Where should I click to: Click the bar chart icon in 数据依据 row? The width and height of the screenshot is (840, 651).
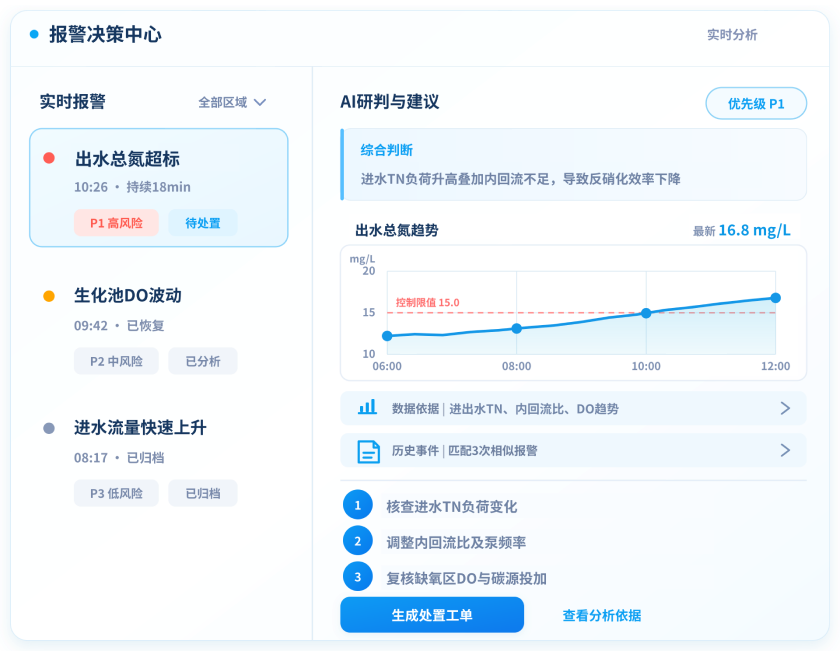(368, 408)
